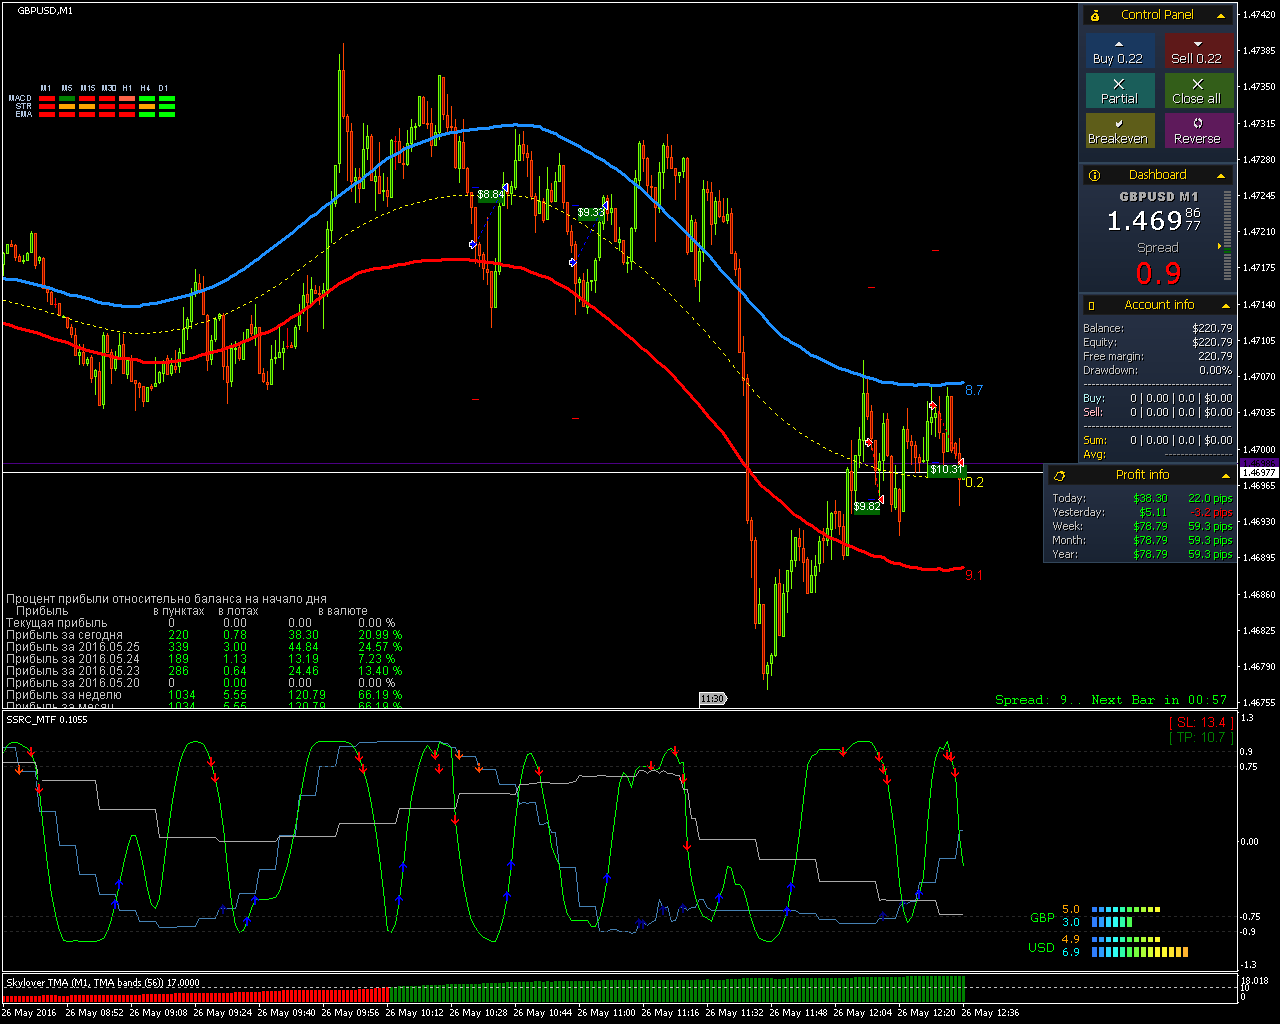
Task: Click the money bag icon in Control Panel header
Action: pos(1095,15)
